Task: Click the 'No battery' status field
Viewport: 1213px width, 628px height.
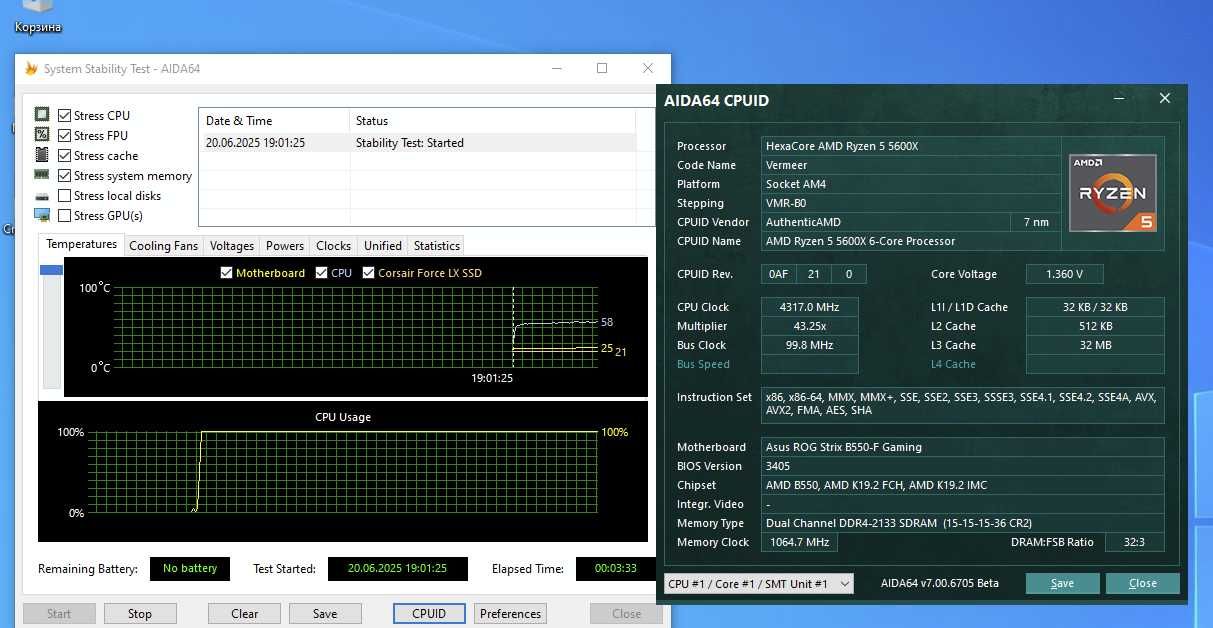Action: [x=190, y=568]
